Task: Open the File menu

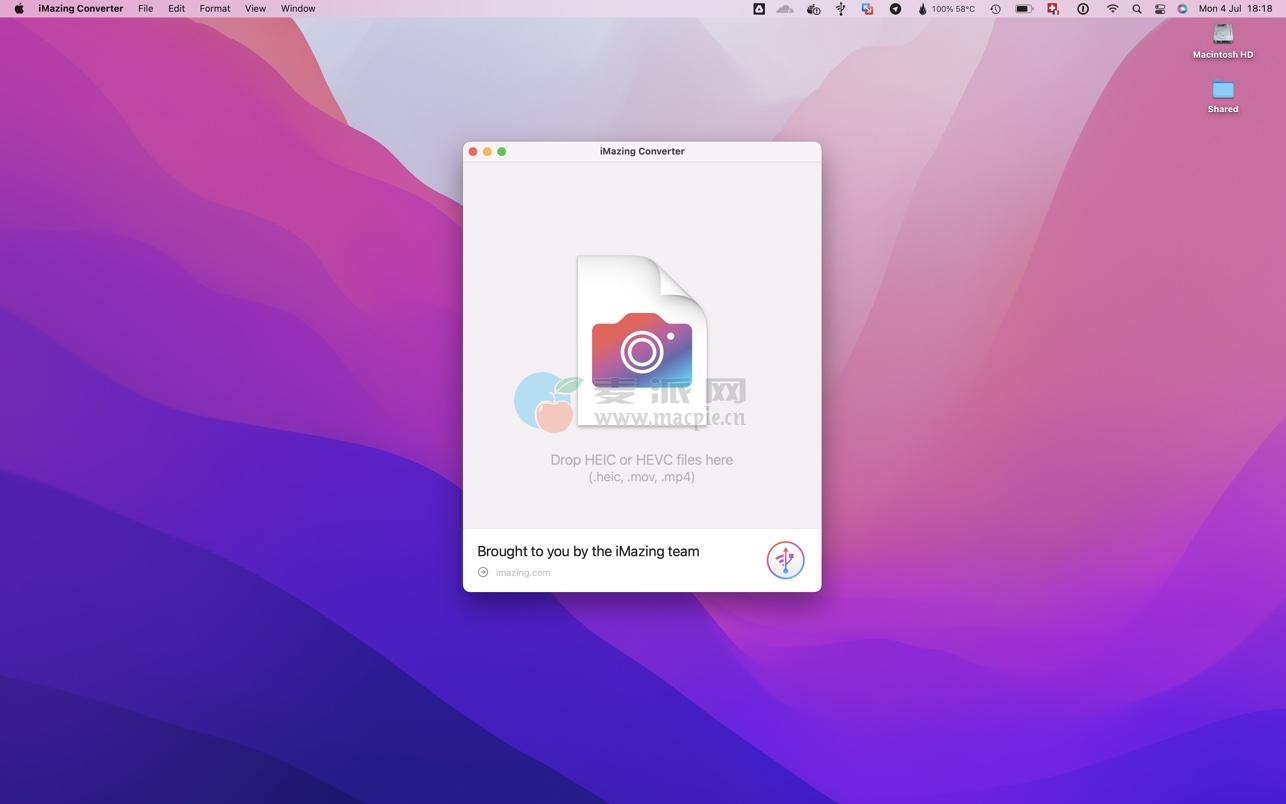Action: coord(146,8)
